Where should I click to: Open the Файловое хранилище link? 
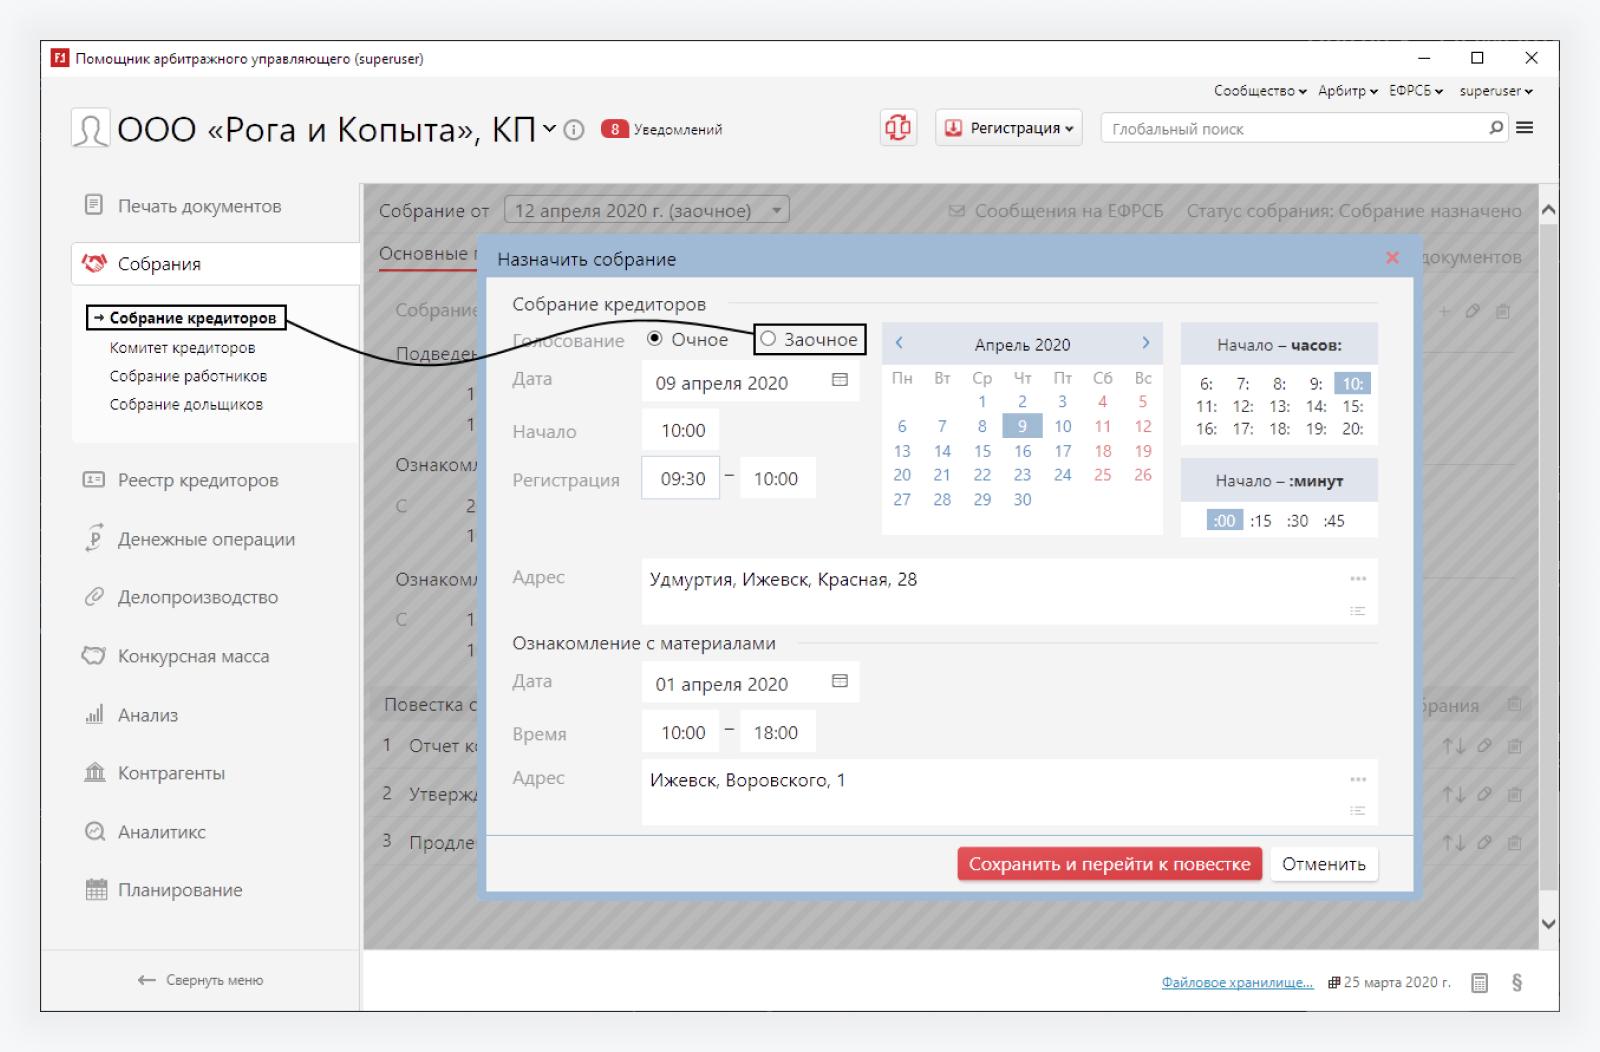coord(1237,983)
